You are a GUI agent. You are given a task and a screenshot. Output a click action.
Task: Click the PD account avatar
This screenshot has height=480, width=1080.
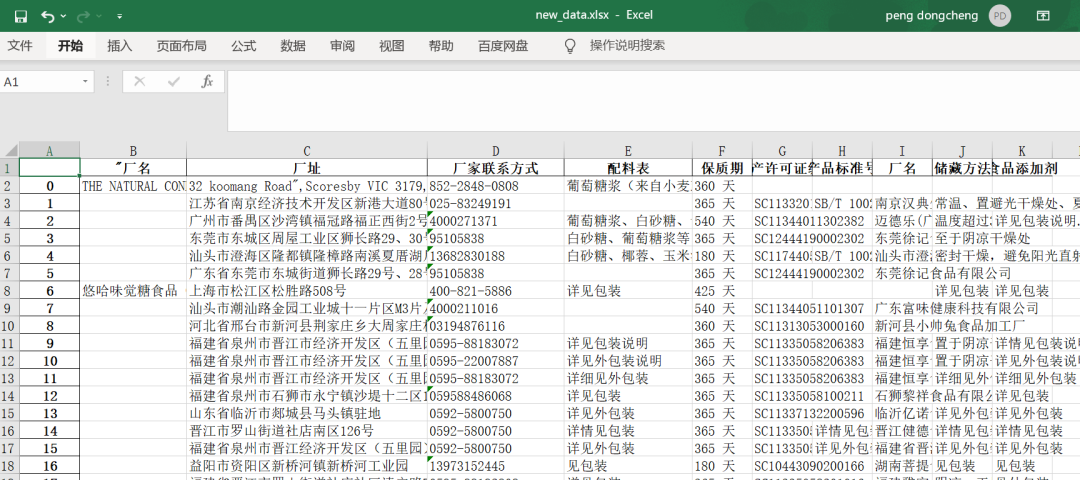[999, 15]
